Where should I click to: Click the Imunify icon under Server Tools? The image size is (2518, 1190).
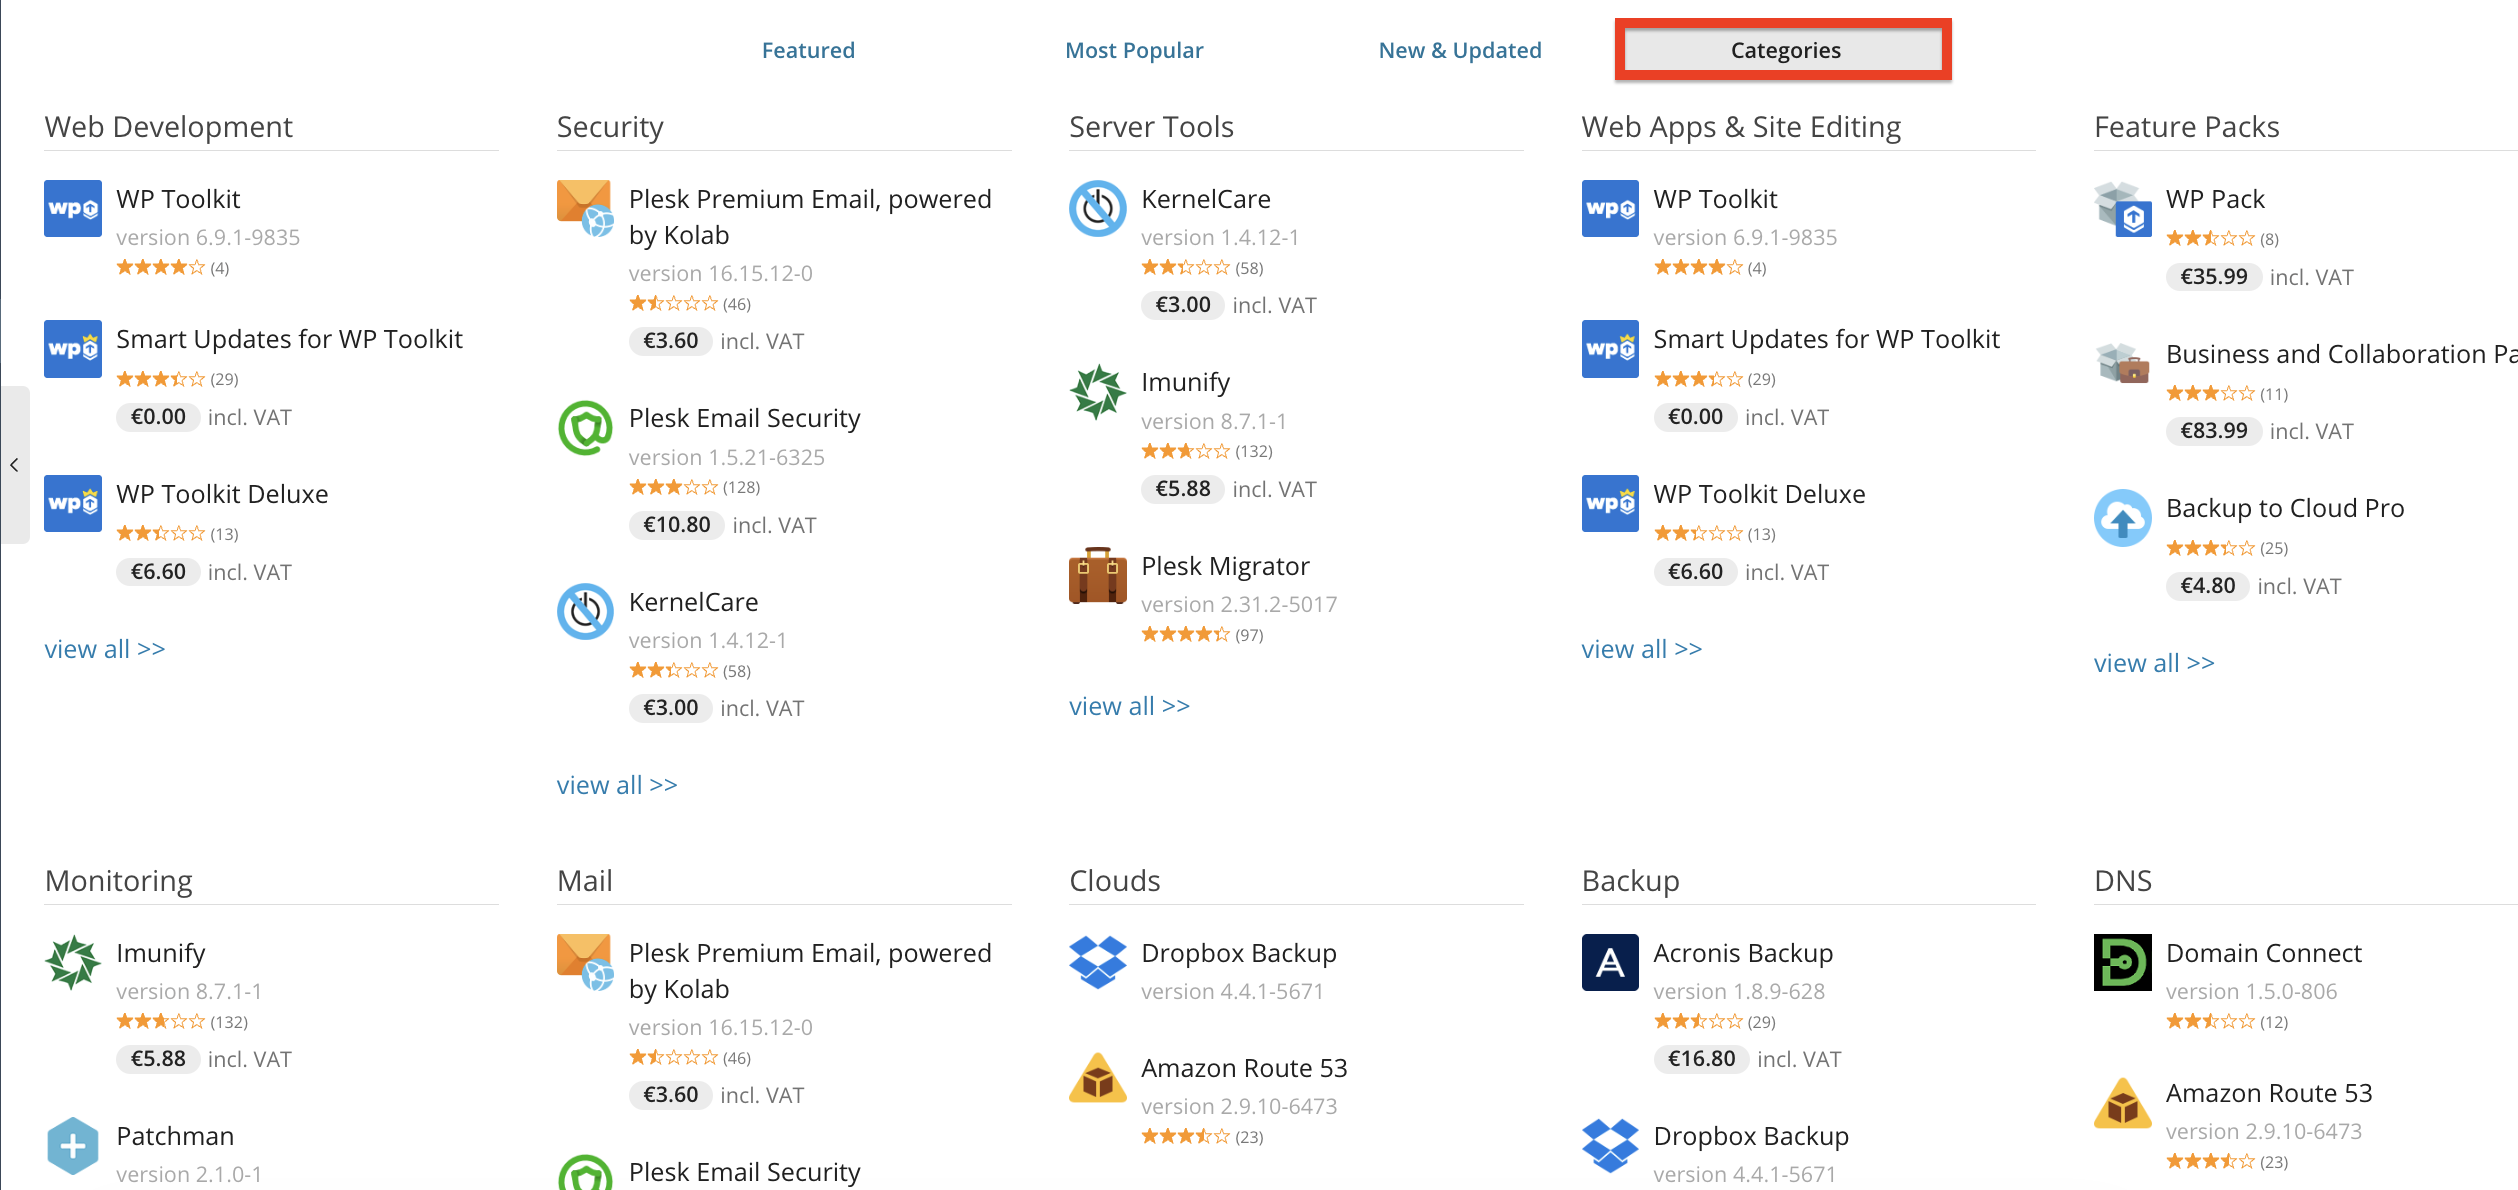pos(1098,391)
